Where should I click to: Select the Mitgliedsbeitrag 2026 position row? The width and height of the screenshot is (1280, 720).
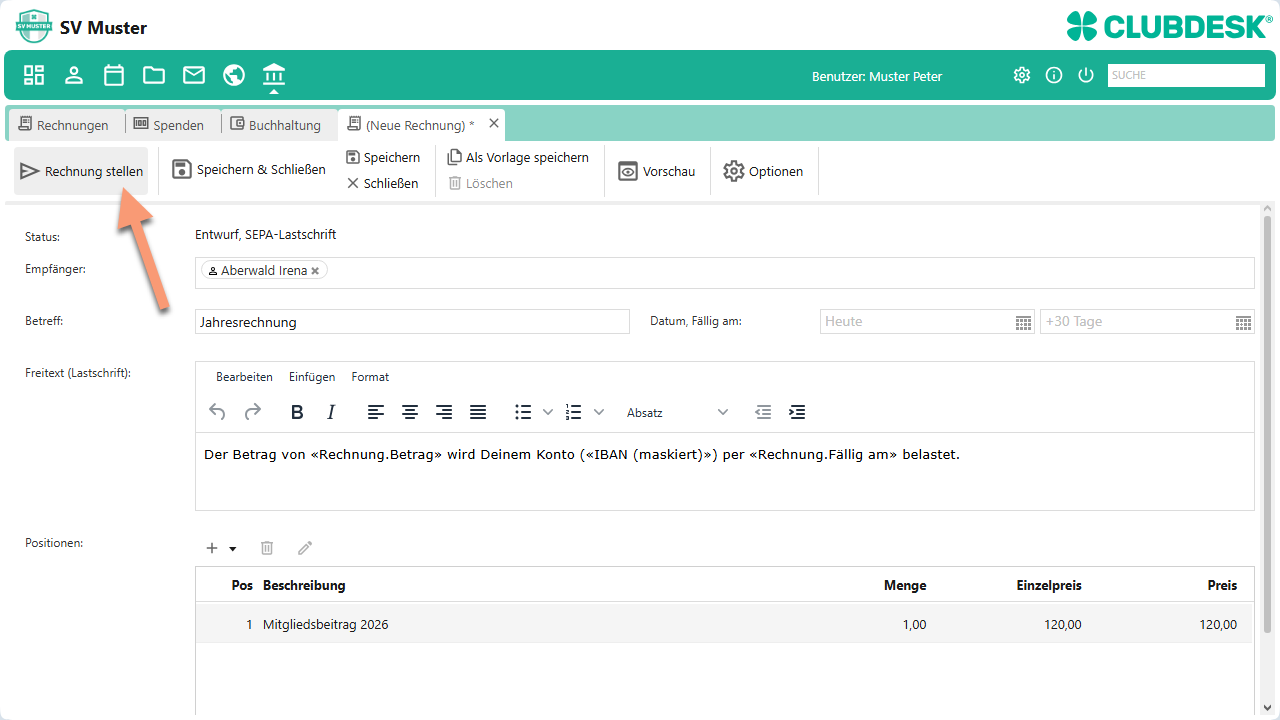724,625
